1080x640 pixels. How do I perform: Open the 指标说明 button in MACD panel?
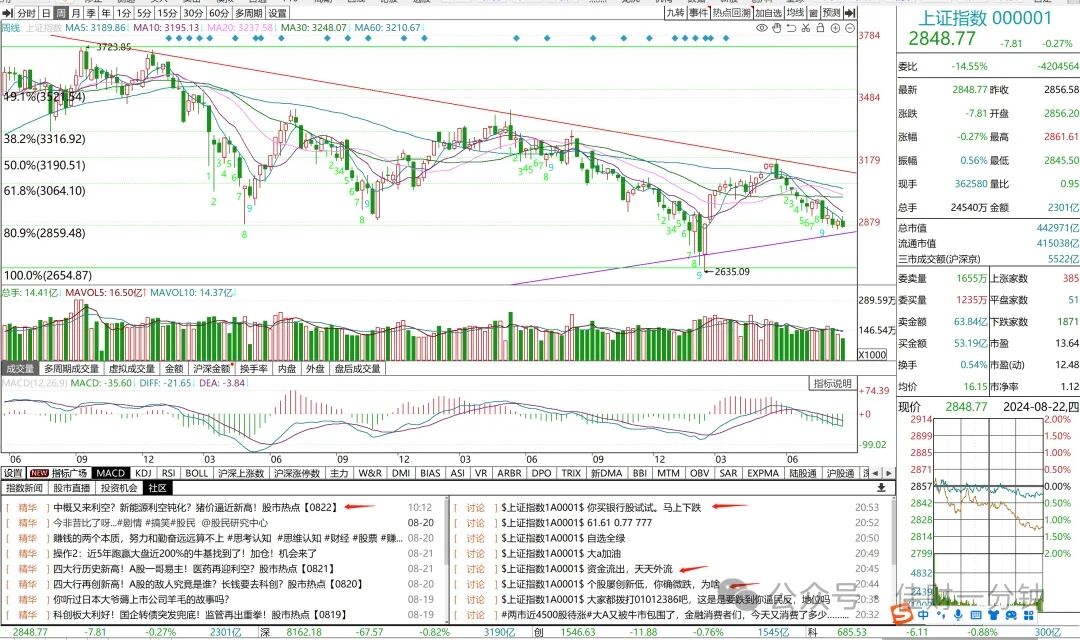click(833, 384)
